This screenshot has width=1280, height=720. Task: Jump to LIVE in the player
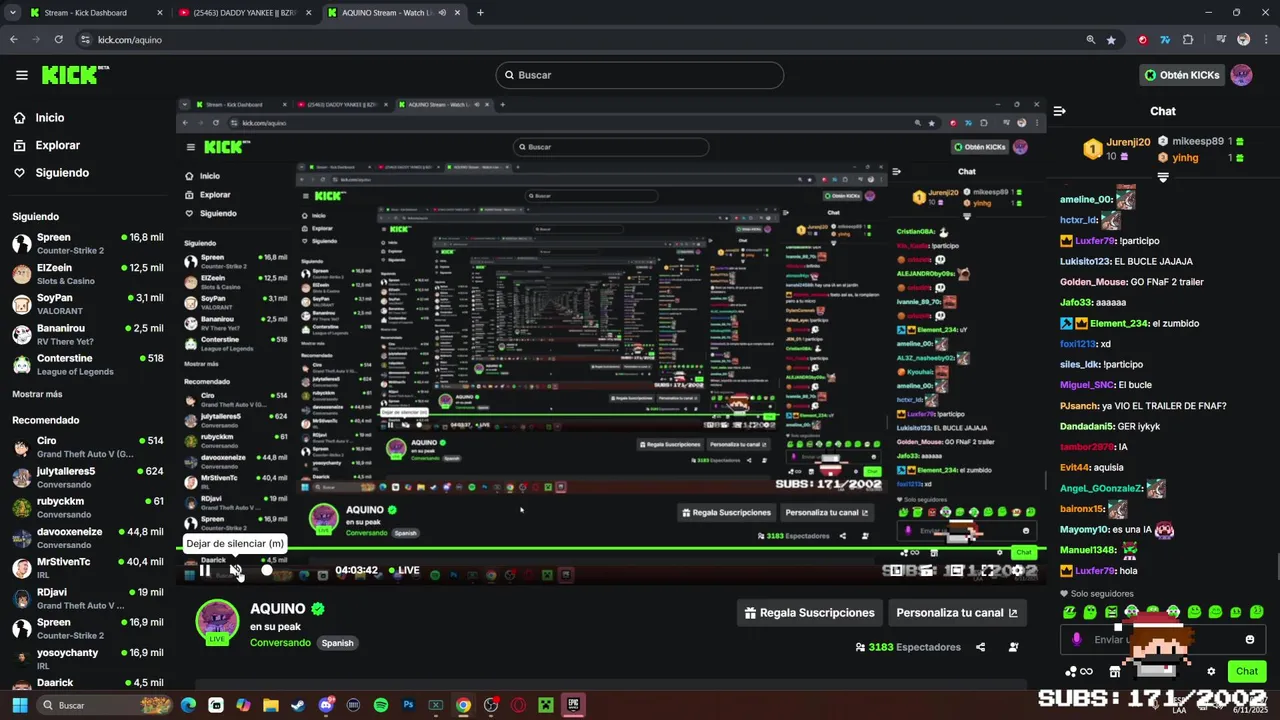pos(403,570)
